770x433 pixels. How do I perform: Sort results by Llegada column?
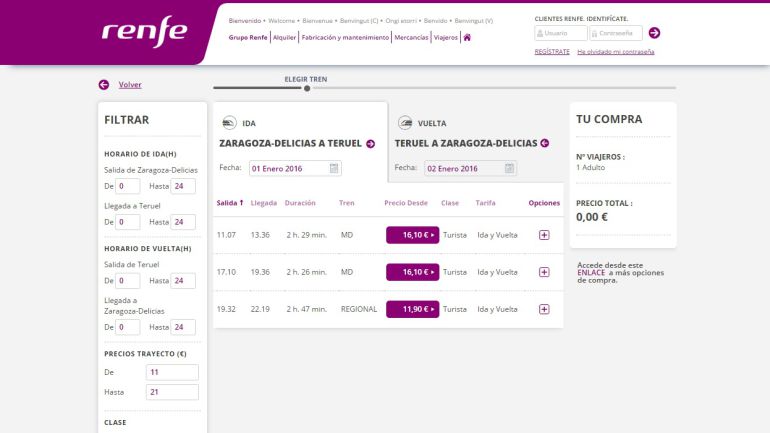(x=264, y=203)
